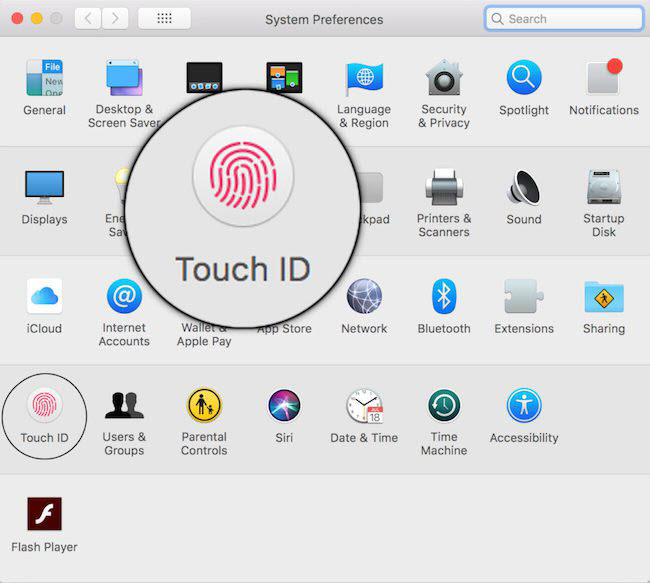Viewport: 650px width, 583px height.
Task: Open Mission Control preferences icon
Action: click(284, 77)
